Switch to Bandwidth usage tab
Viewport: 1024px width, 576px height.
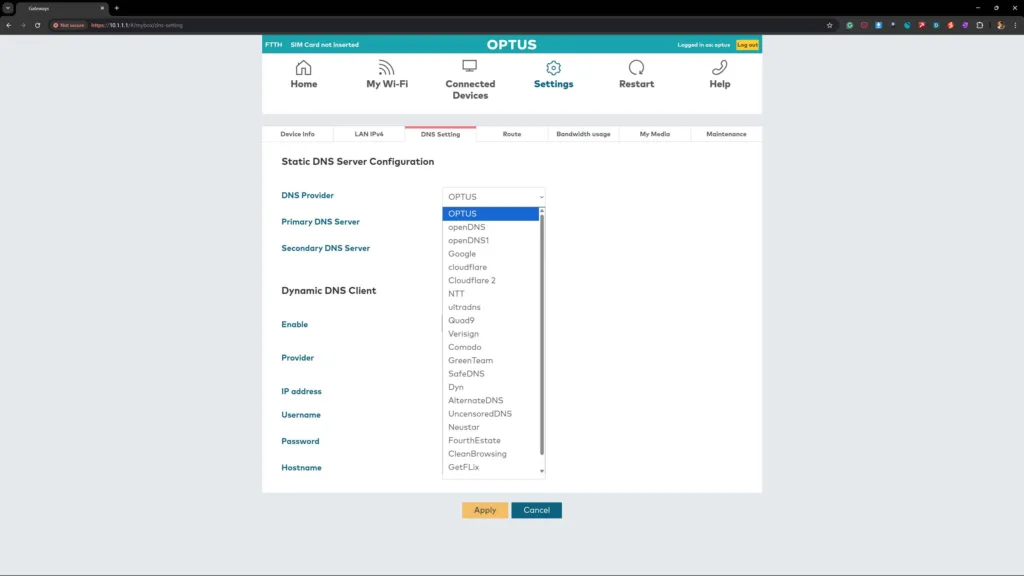pos(583,134)
